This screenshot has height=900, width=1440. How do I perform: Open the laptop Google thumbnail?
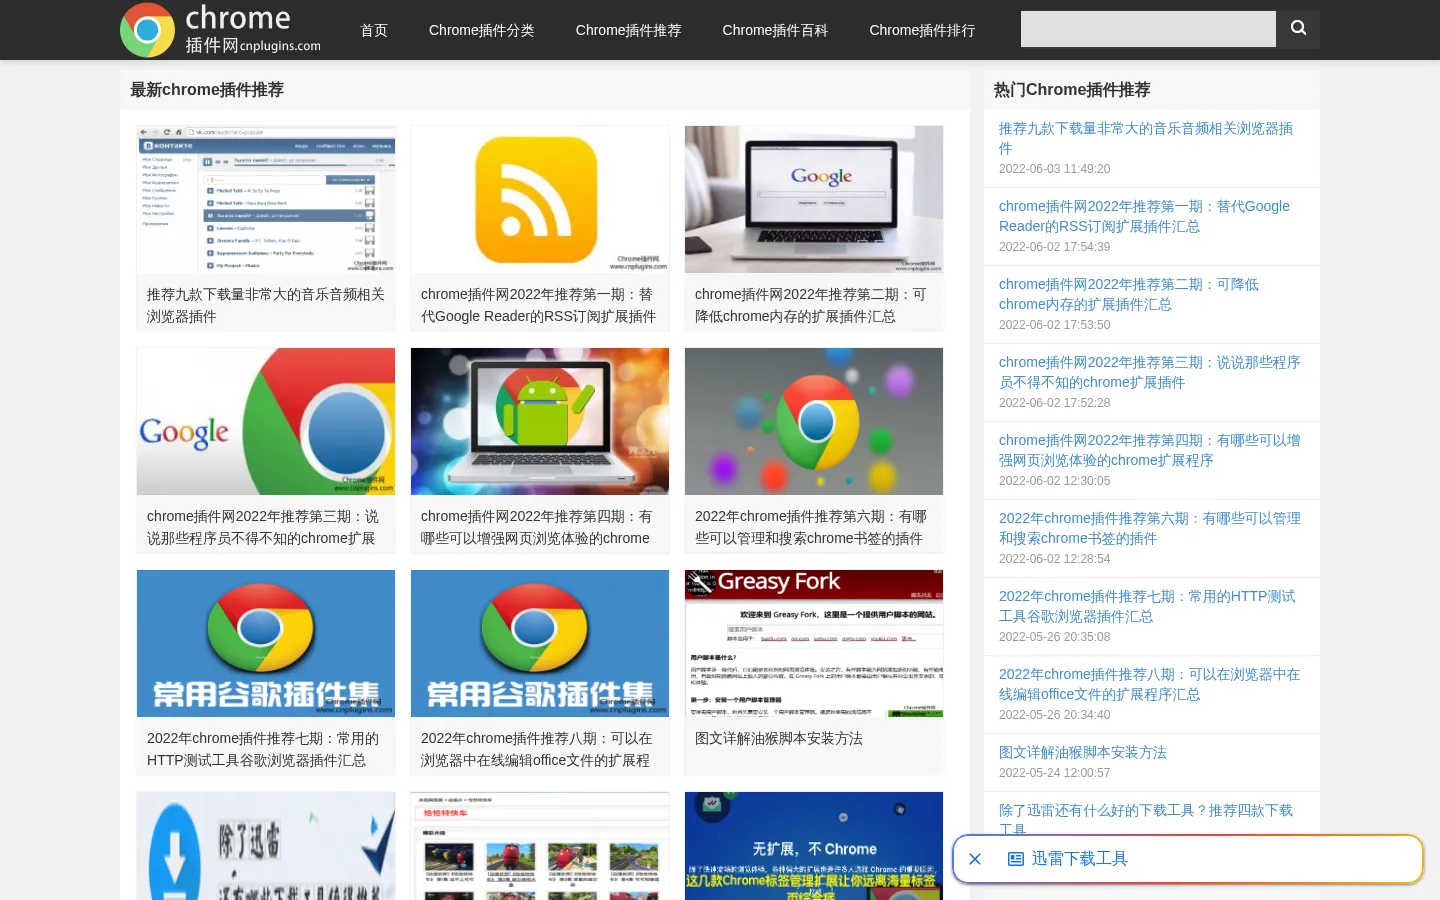(814, 199)
